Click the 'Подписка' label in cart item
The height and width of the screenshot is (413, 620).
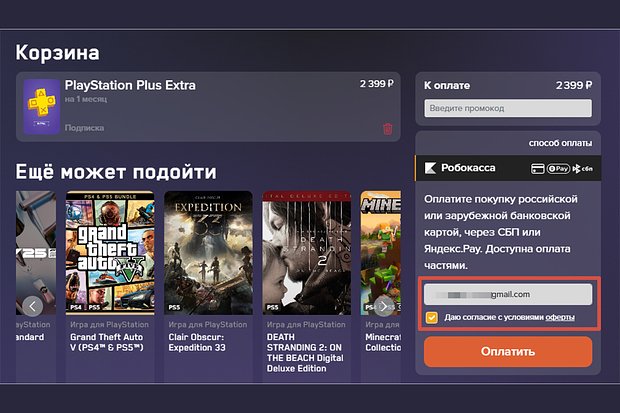pos(84,128)
